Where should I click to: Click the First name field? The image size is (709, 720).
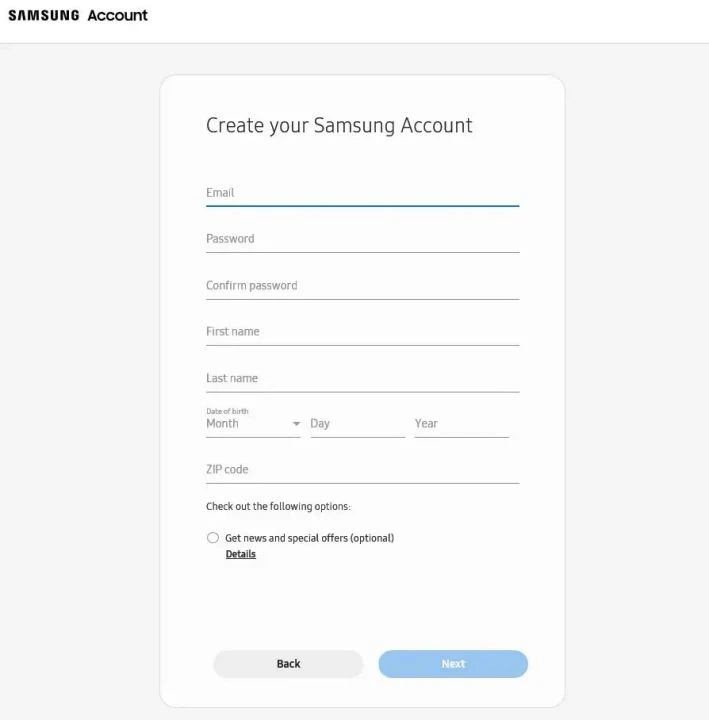pyautogui.click(x=362, y=332)
